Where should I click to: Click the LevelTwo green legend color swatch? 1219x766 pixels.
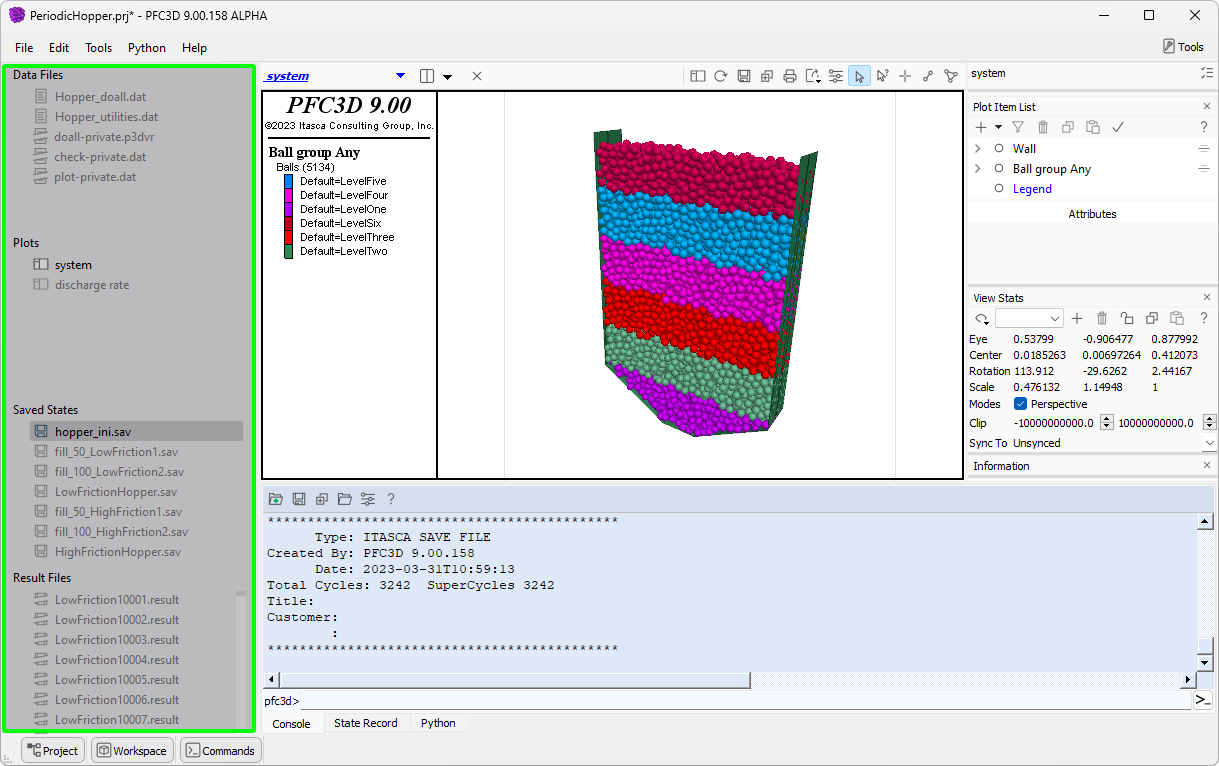tap(289, 251)
